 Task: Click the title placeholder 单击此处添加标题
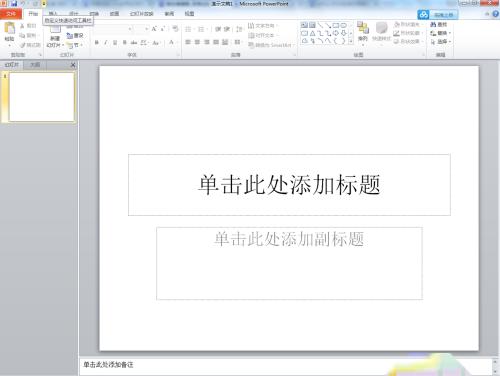pos(289,185)
